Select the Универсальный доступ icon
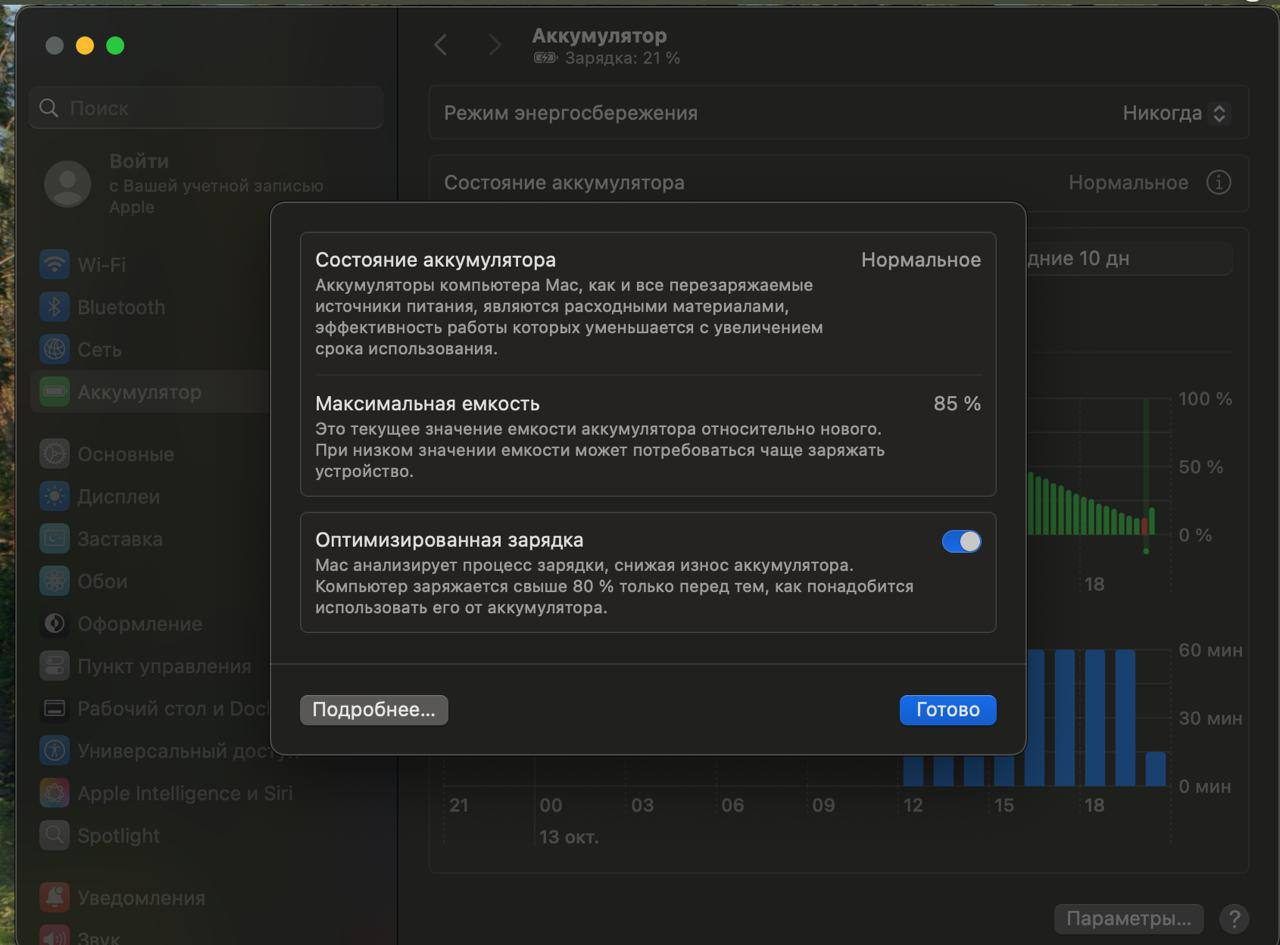This screenshot has width=1280, height=945. tap(54, 751)
